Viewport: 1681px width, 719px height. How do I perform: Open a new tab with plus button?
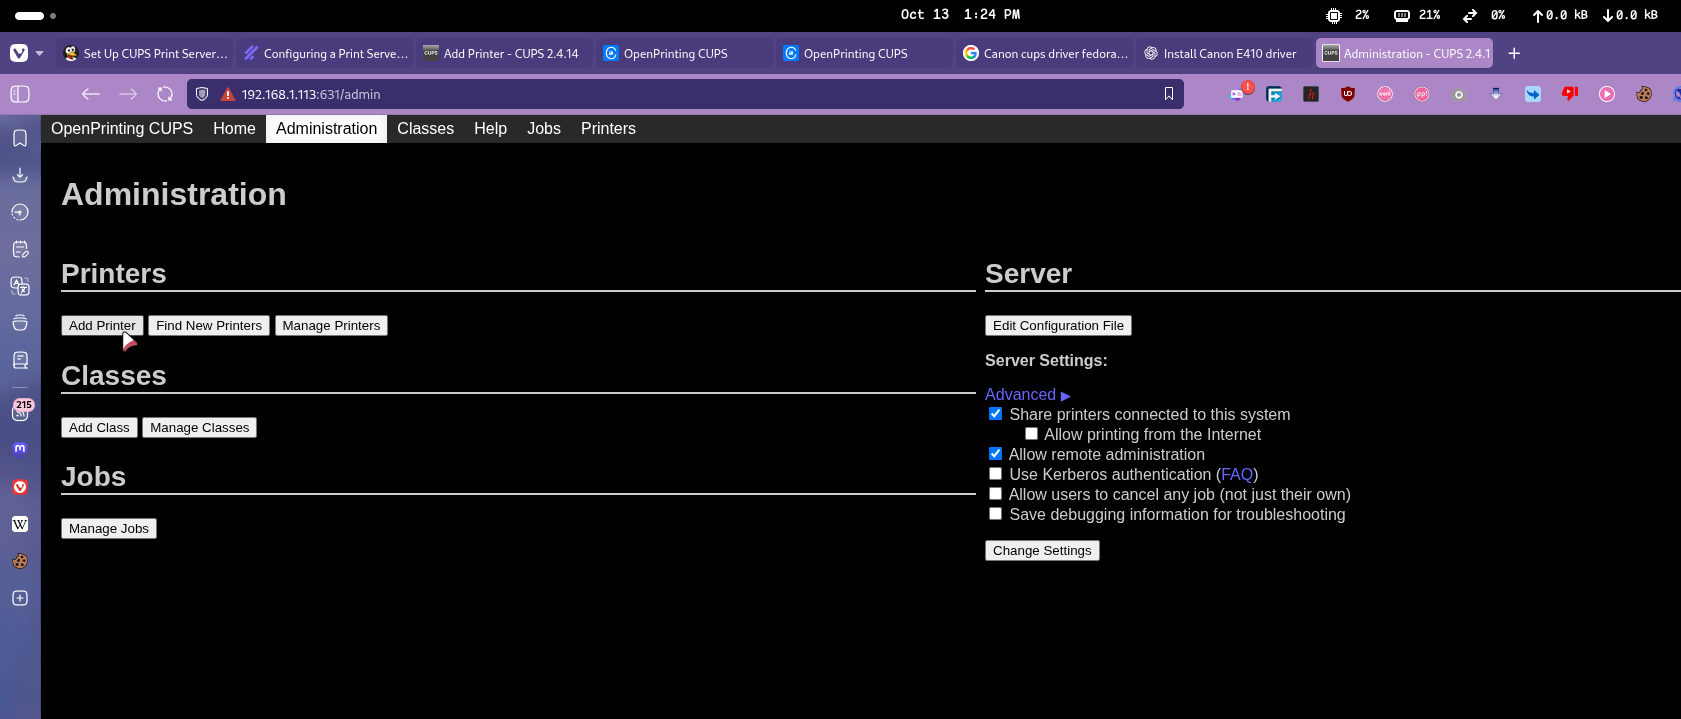click(x=1514, y=54)
